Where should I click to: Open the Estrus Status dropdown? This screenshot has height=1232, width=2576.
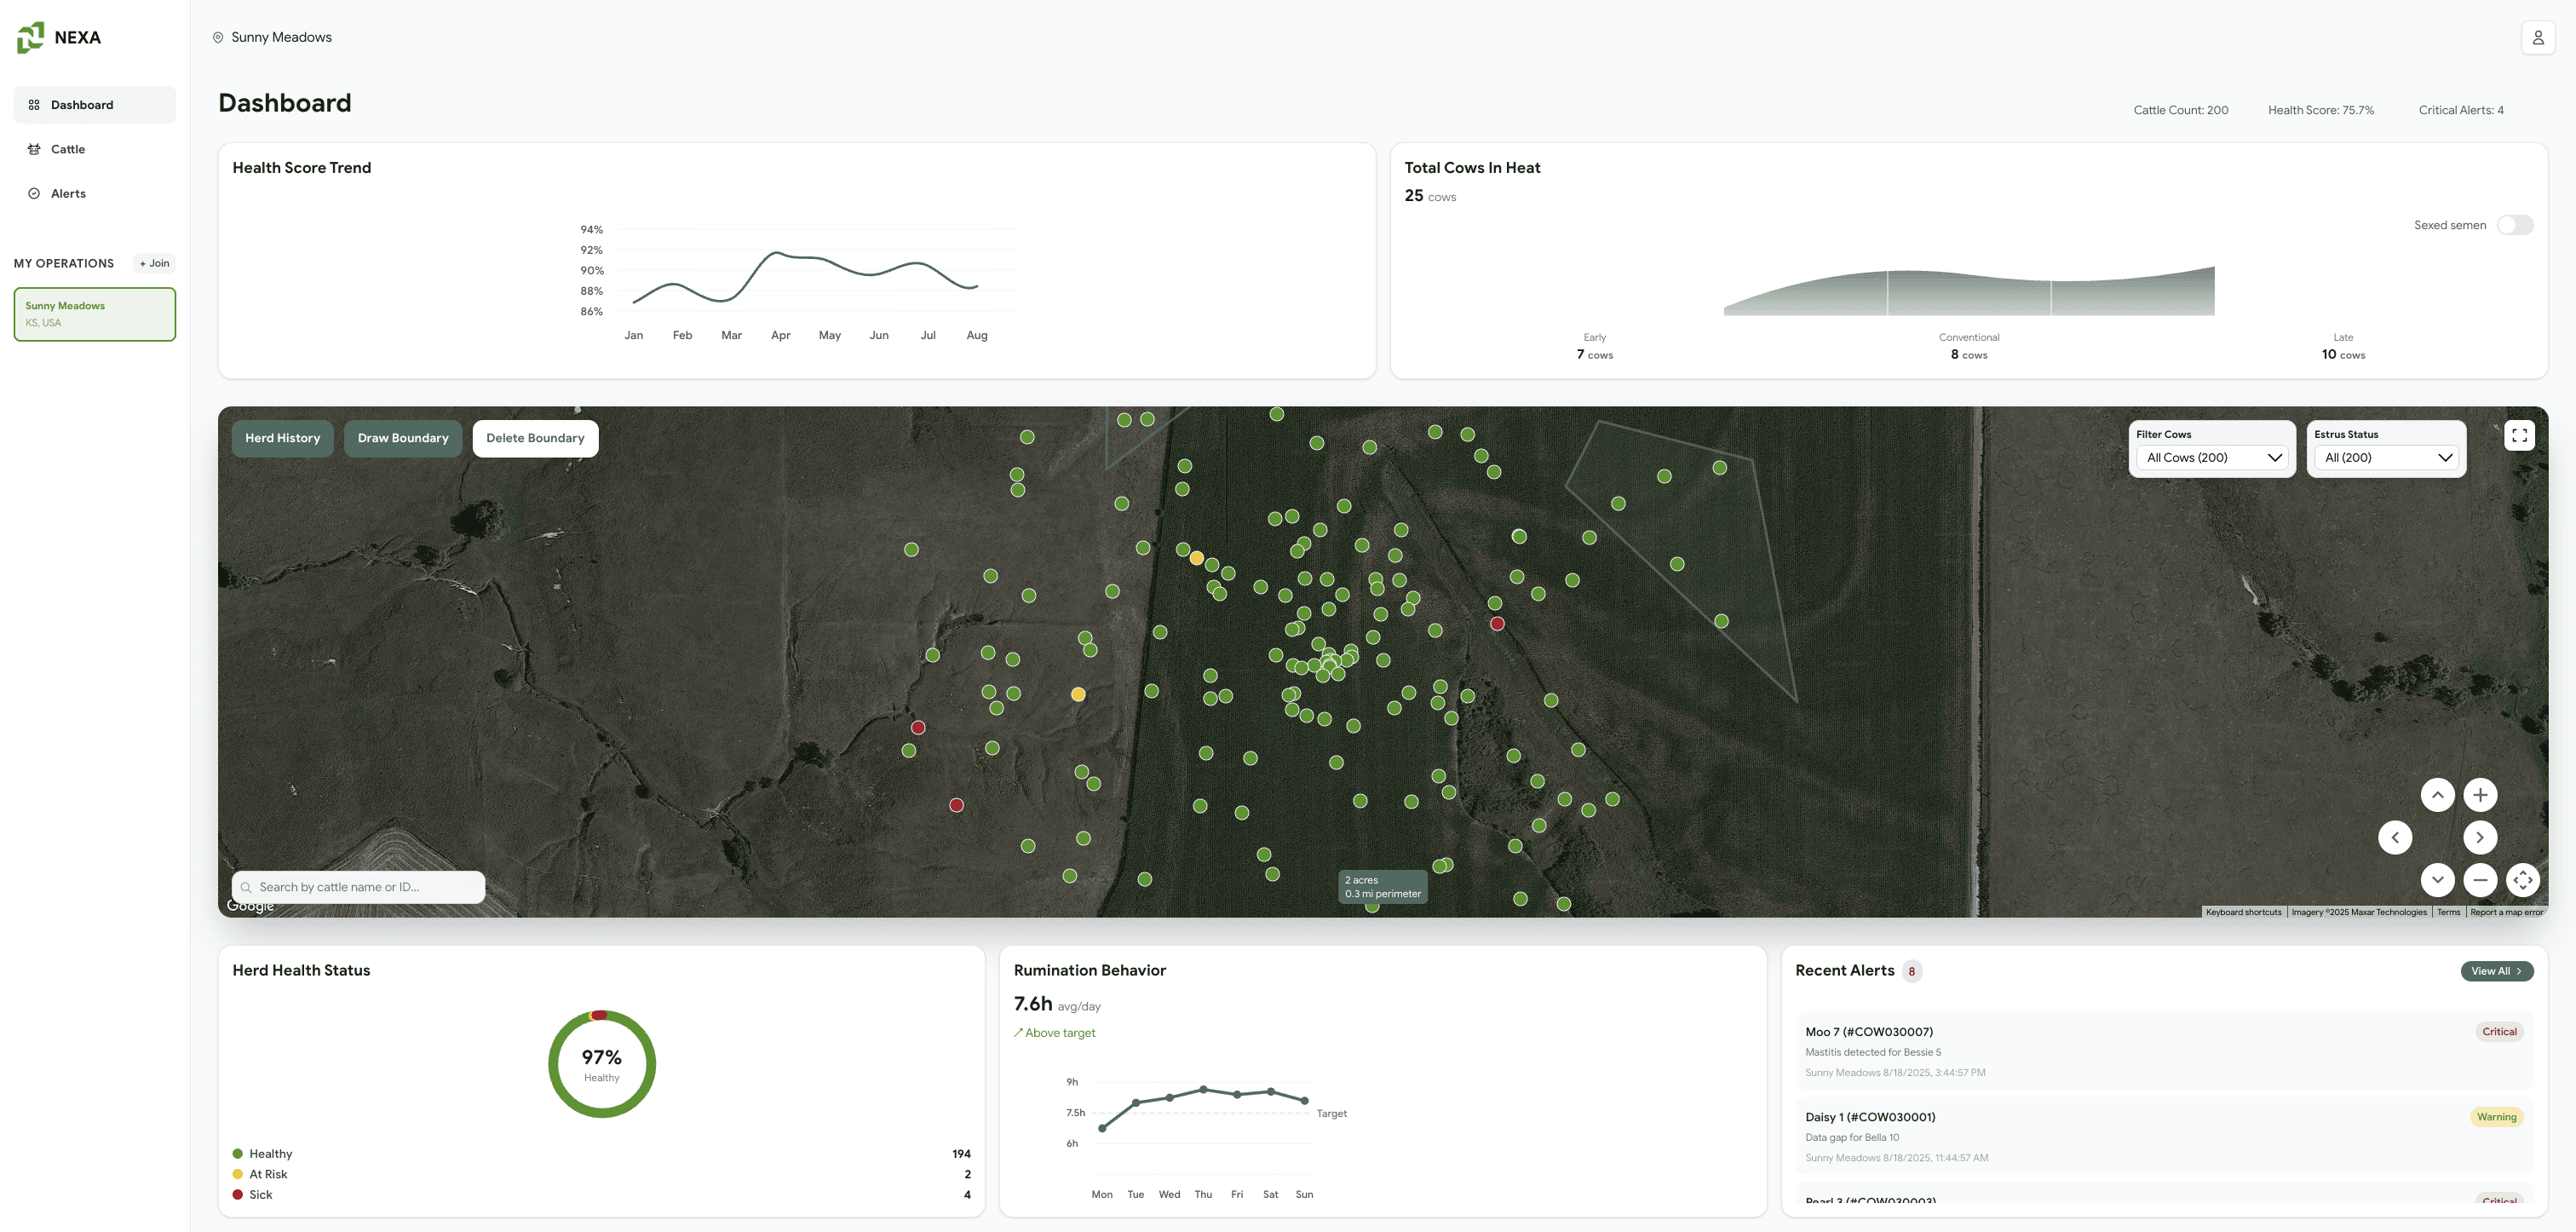coord(2387,458)
